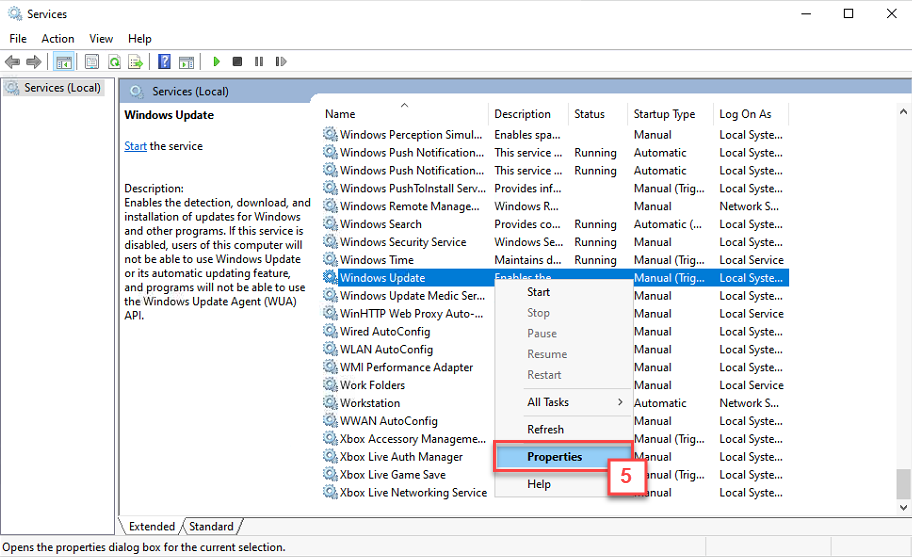Click gear icon beside Xbox Live Game Save
Image resolution: width=912 pixels, height=557 pixels.
330,474
